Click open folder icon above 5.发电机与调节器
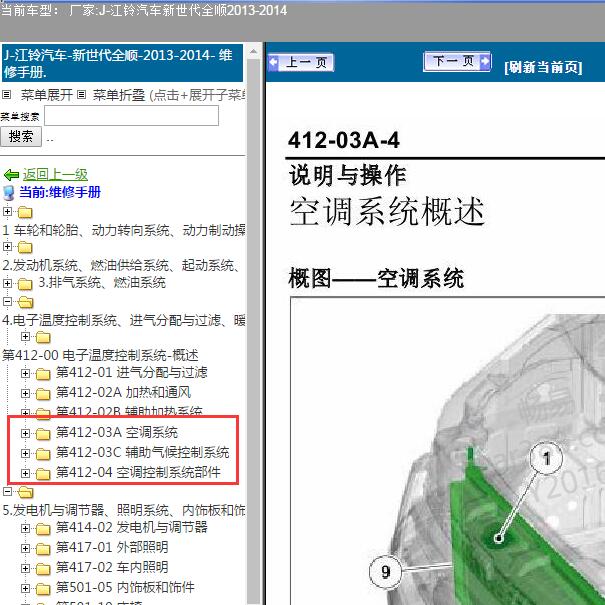605x605 pixels. tap(25, 492)
